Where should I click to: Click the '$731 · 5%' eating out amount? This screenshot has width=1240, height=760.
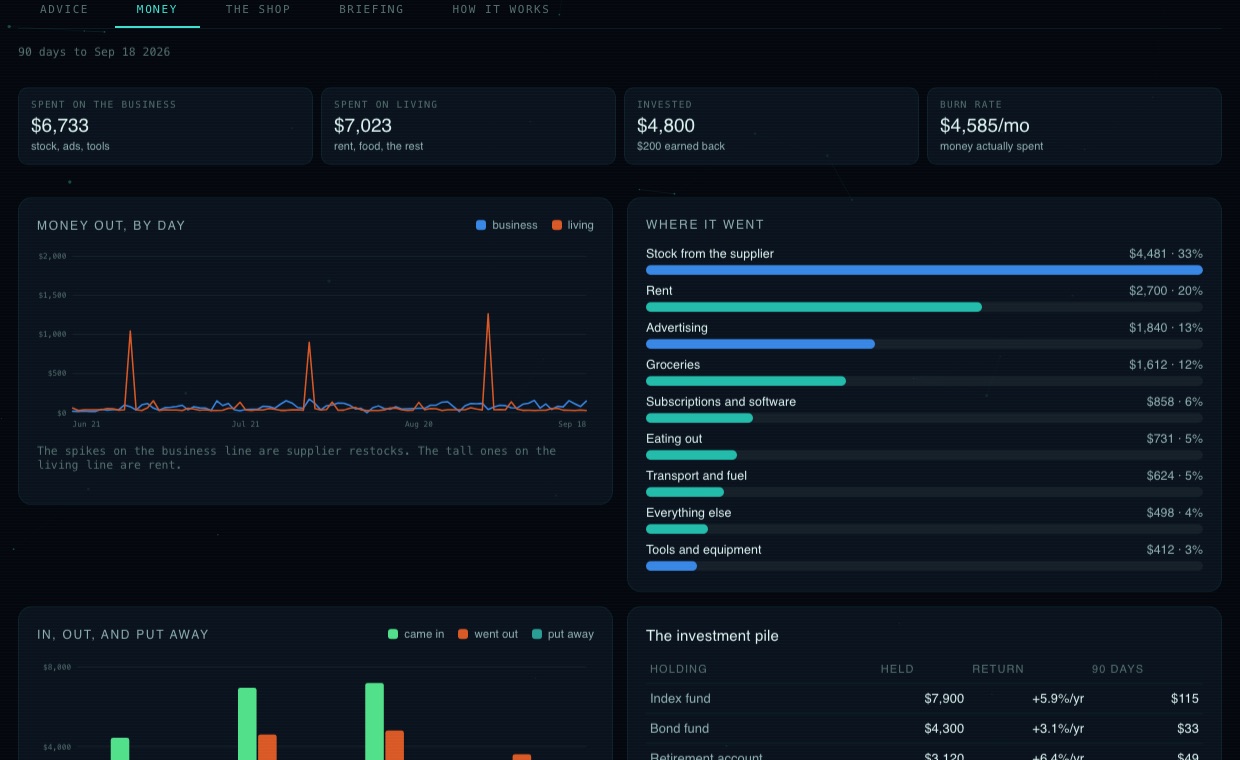1175,439
